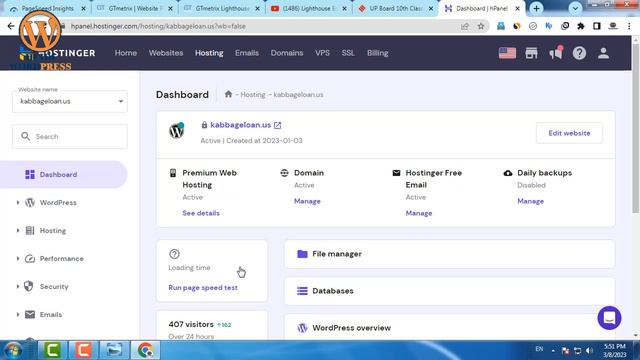This screenshot has width=640, height=360.
Task: Open the live chat bubble
Action: 609,318
